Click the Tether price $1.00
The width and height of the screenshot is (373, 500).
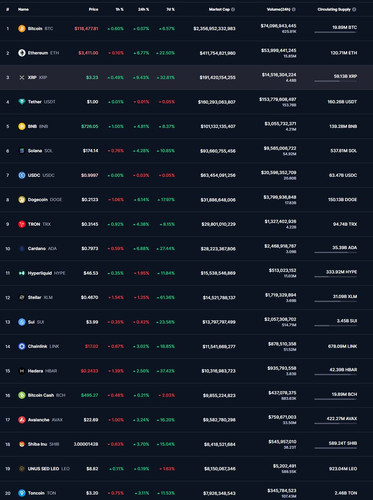pos(93,102)
